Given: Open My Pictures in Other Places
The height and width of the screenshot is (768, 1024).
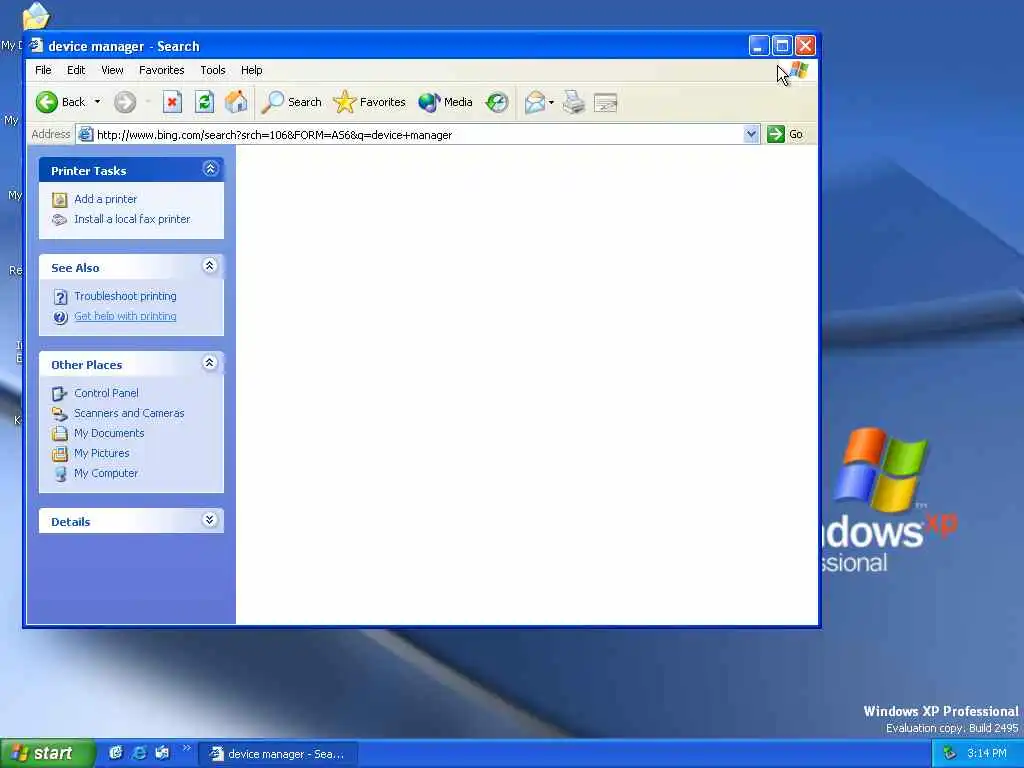Looking at the screenshot, I should 101,453.
